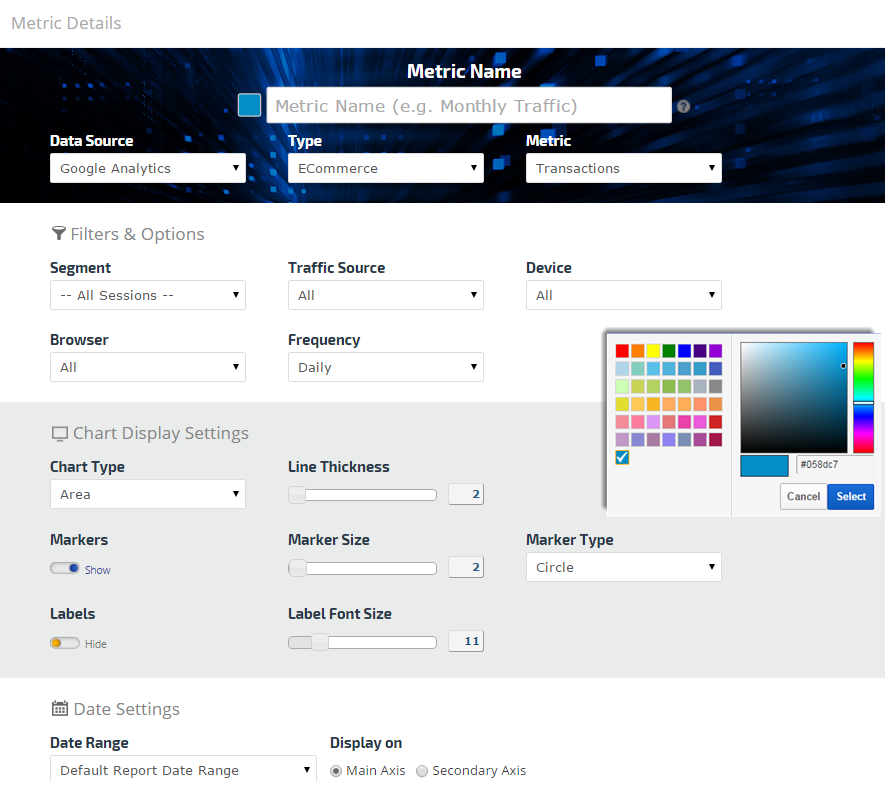Open the Marker Type dropdown
The height and width of the screenshot is (791, 885).
[624, 567]
